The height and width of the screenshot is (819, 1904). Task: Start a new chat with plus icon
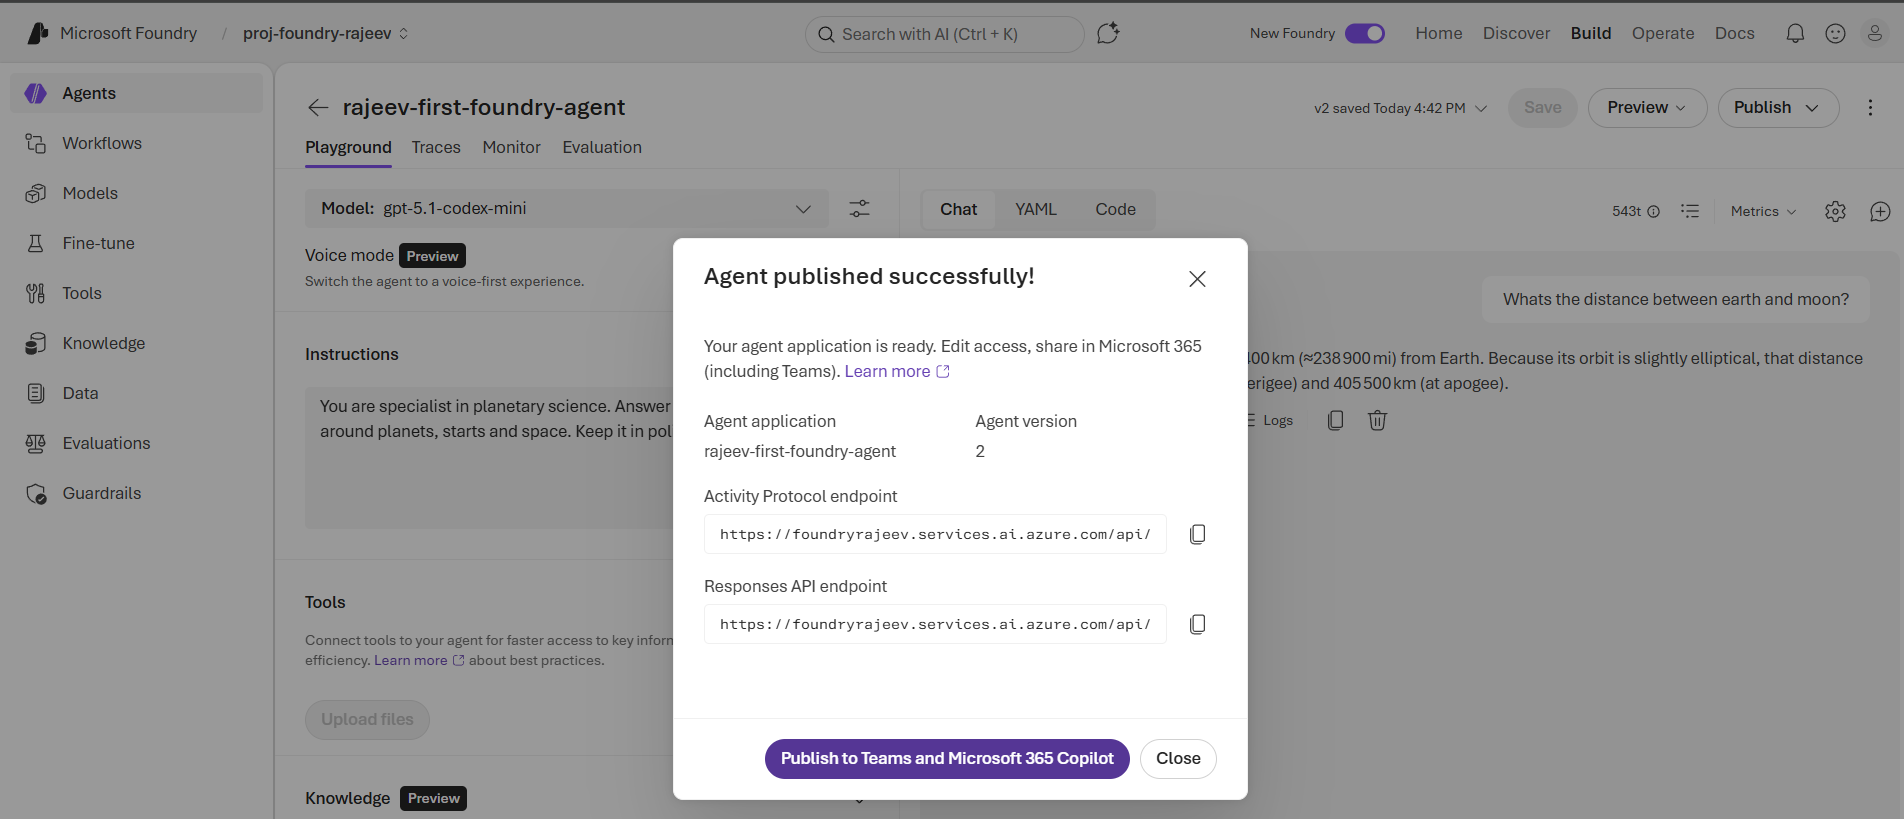point(1880,211)
